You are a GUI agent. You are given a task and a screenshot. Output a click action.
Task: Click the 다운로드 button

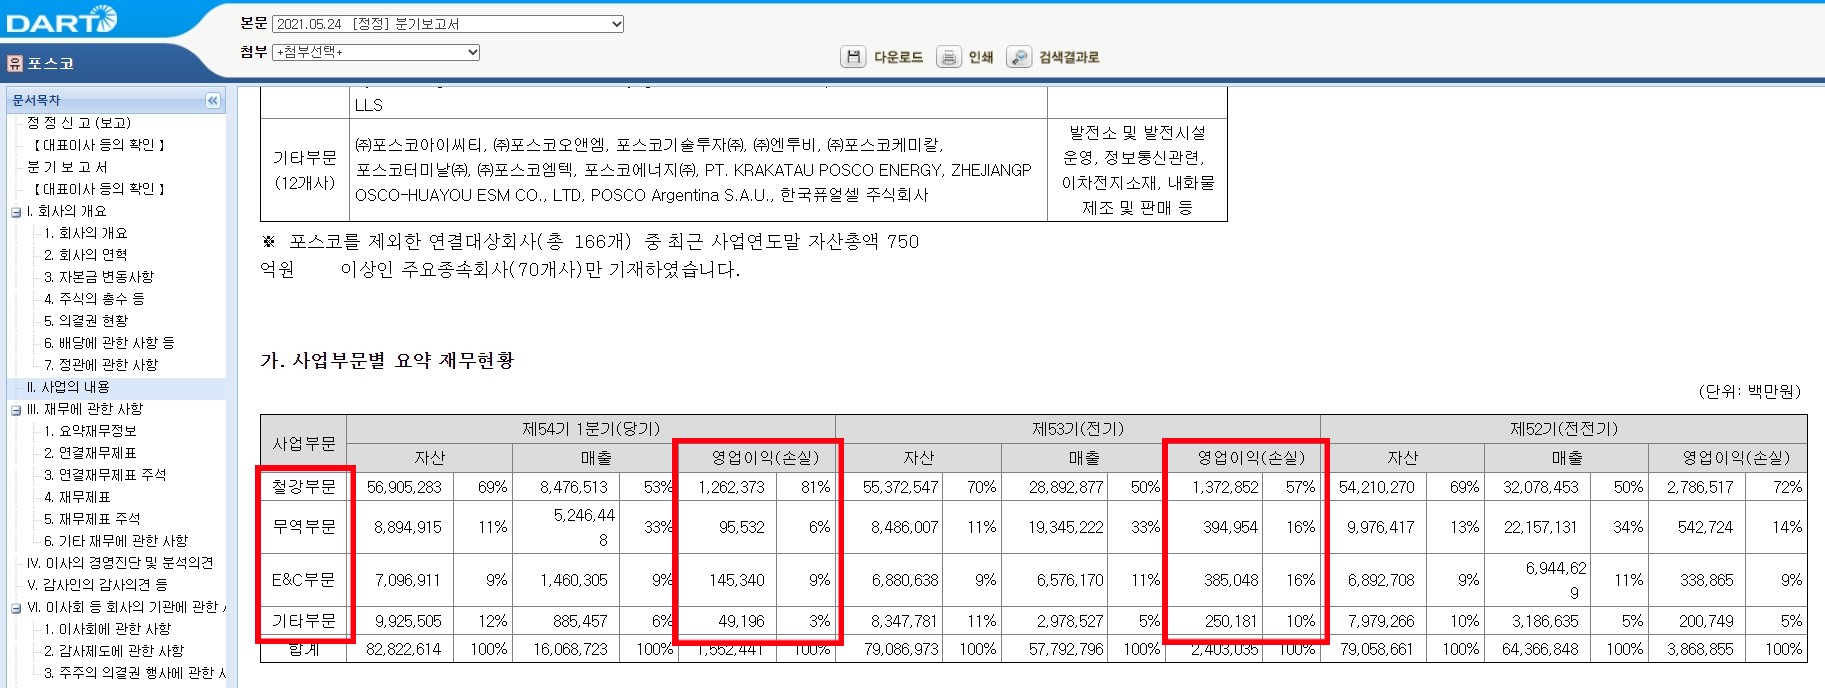tap(898, 57)
